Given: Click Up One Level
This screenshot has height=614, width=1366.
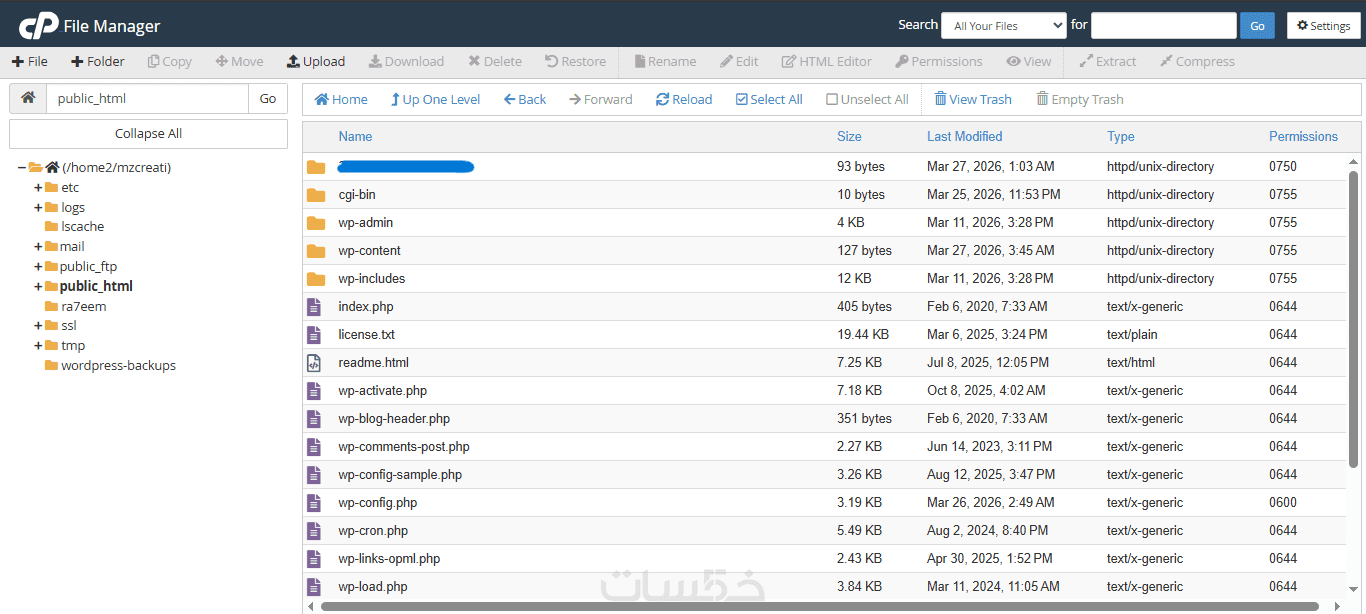Looking at the screenshot, I should tap(435, 99).
